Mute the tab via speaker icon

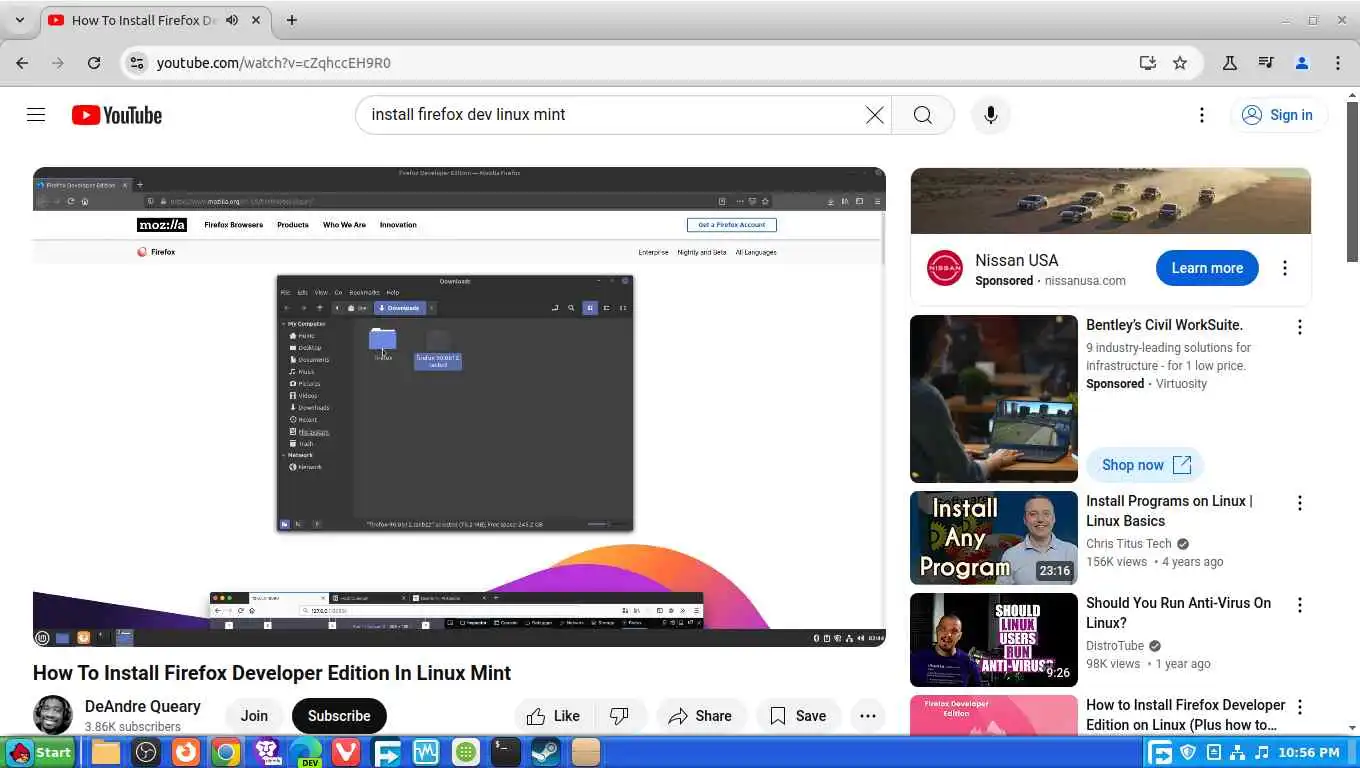coord(232,20)
